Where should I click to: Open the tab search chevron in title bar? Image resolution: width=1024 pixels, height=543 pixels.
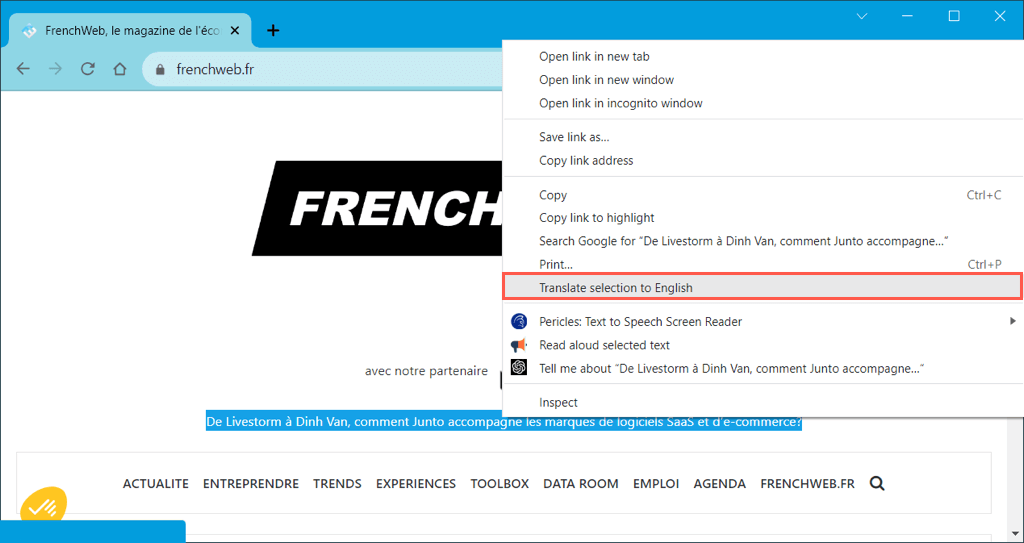click(x=862, y=16)
